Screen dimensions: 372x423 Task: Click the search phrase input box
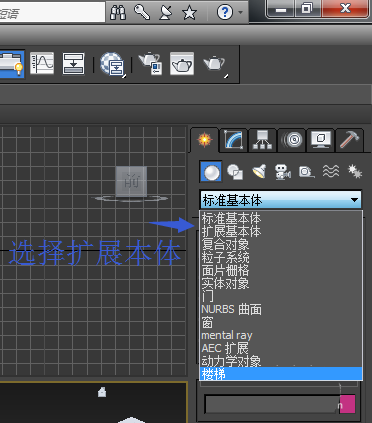[x=52, y=12]
